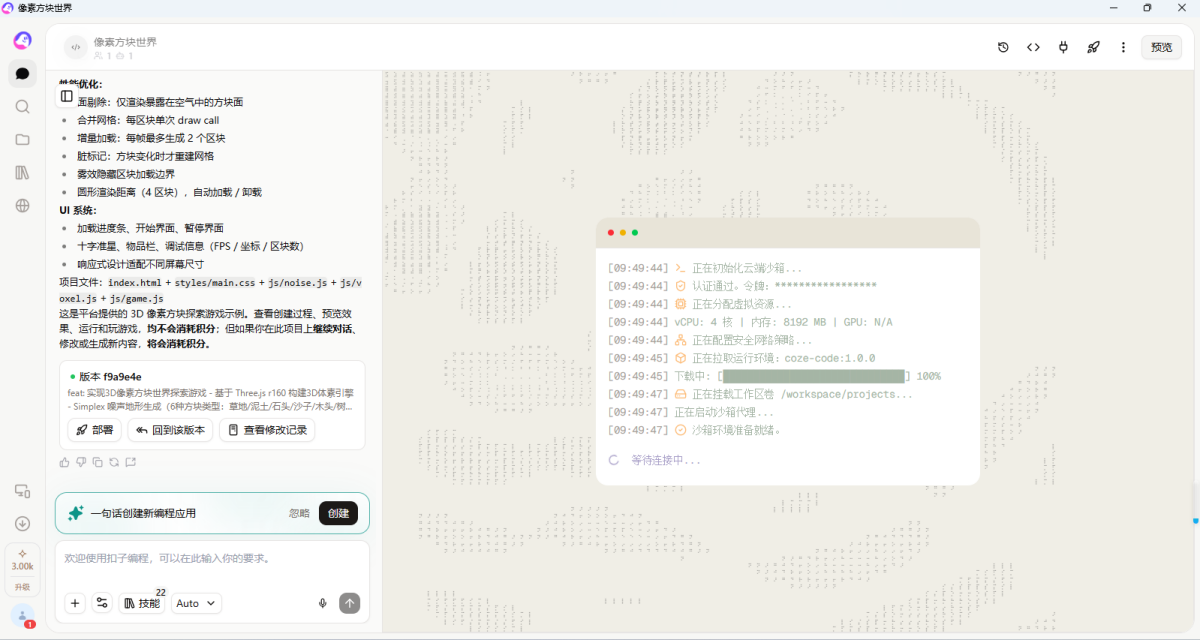Expand the Auto model dropdown
Viewport: 1200px width, 640px height.
(197, 603)
